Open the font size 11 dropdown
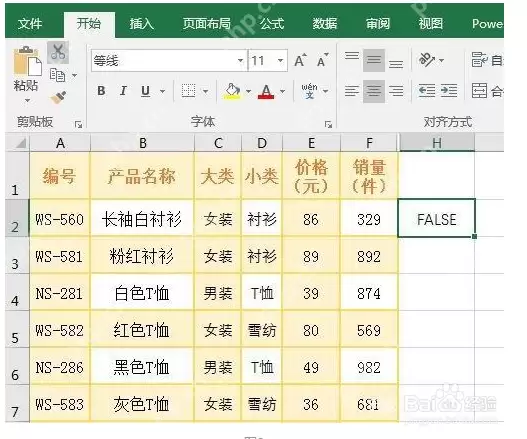Image resolution: width=527 pixels, height=439 pixels. click(x=280, y=61)
